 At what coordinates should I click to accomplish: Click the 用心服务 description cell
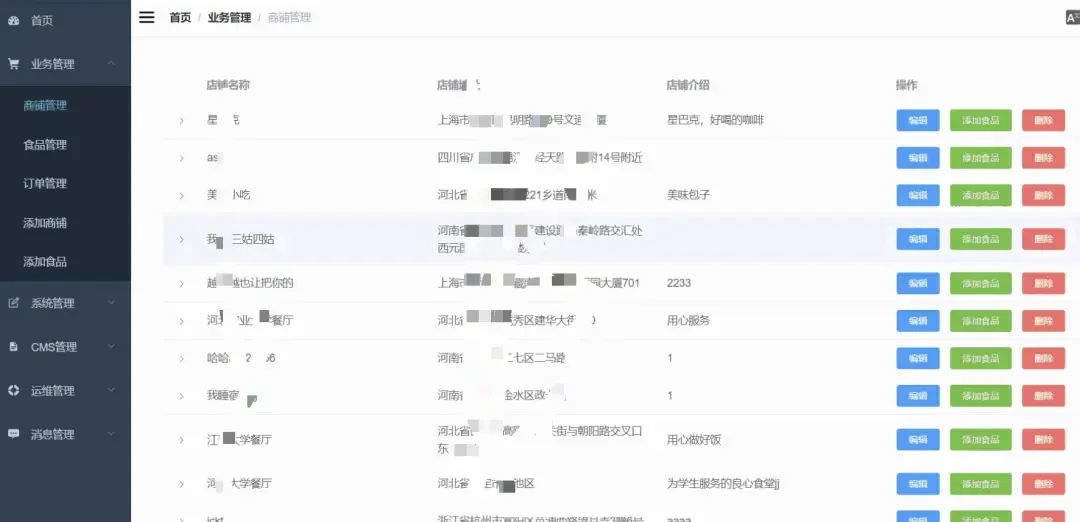point(689,321)
